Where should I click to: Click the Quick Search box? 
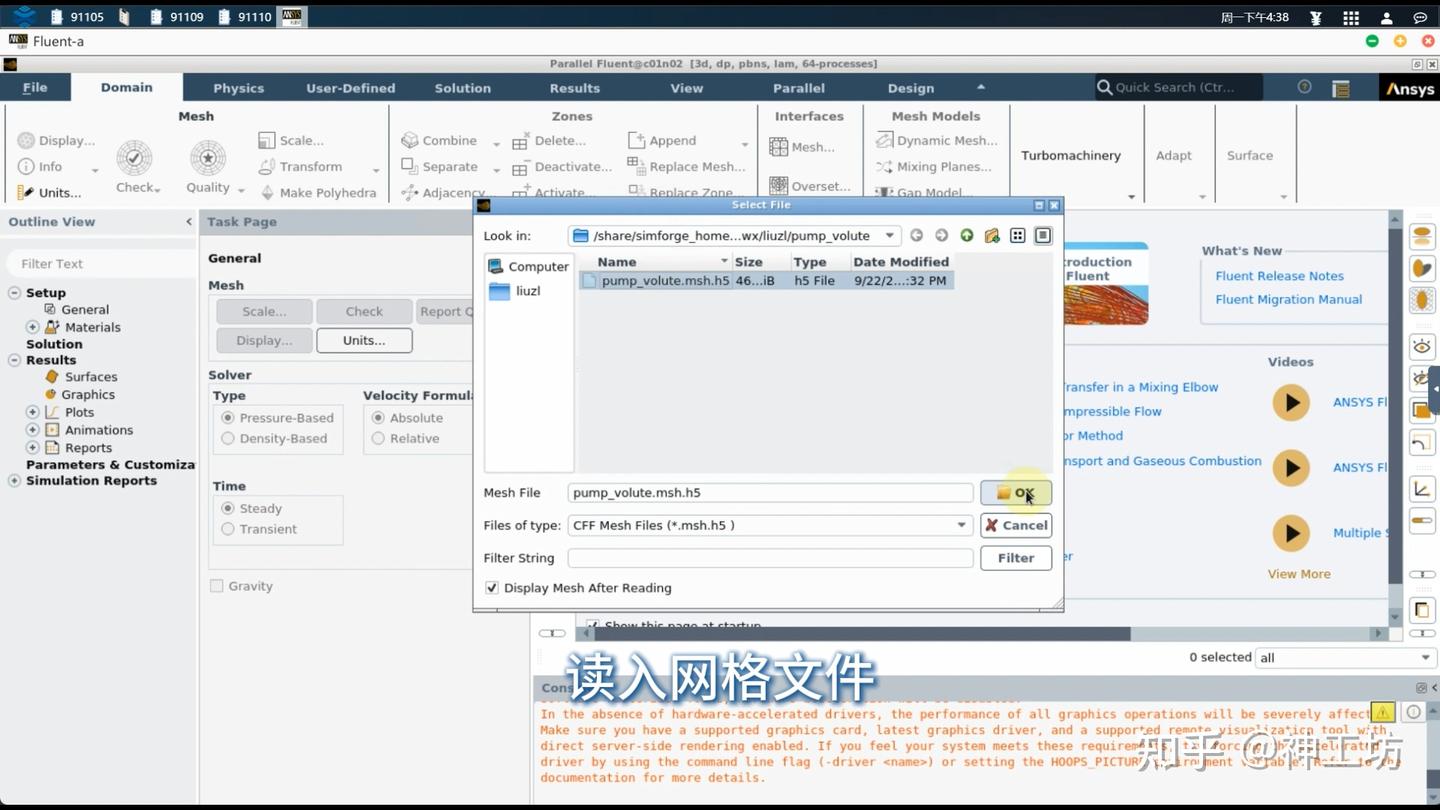coord(1178,87)
